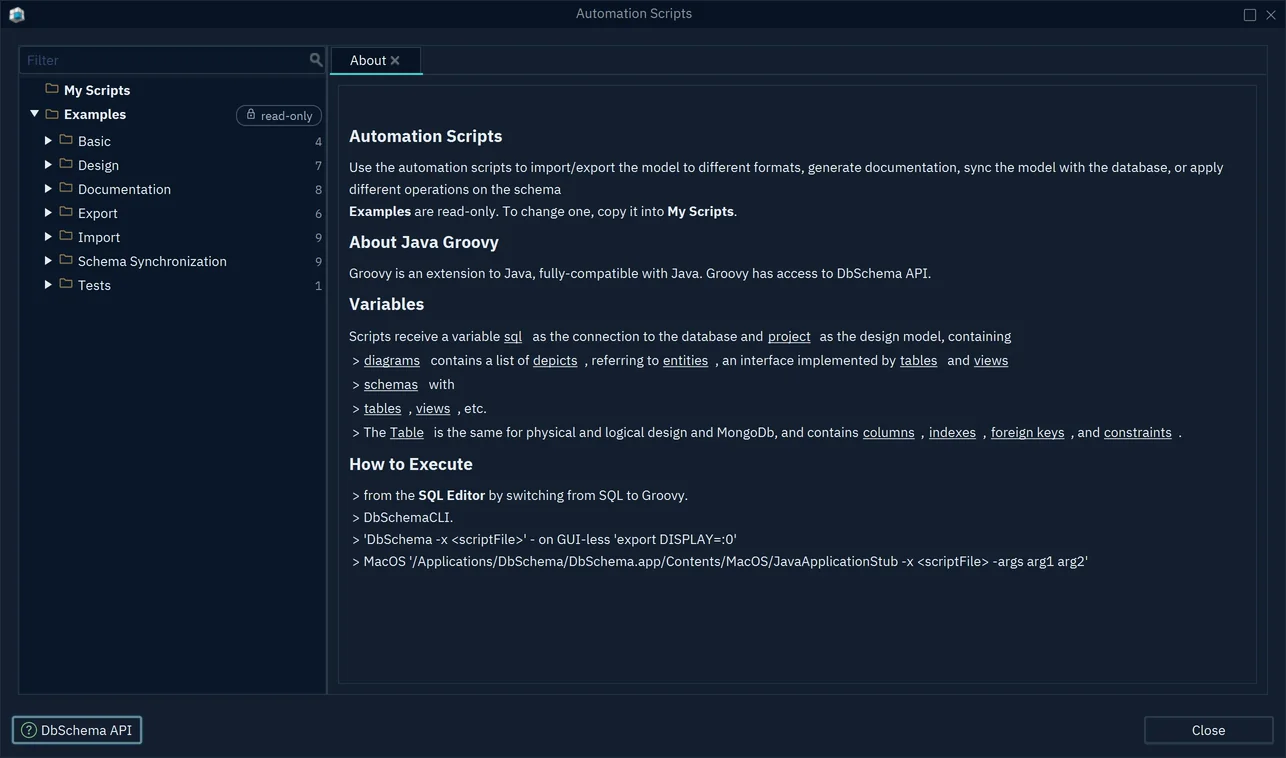
Task: Click the My Scripts folder icon
Action: pyautogui.click(x=52, y=89)
